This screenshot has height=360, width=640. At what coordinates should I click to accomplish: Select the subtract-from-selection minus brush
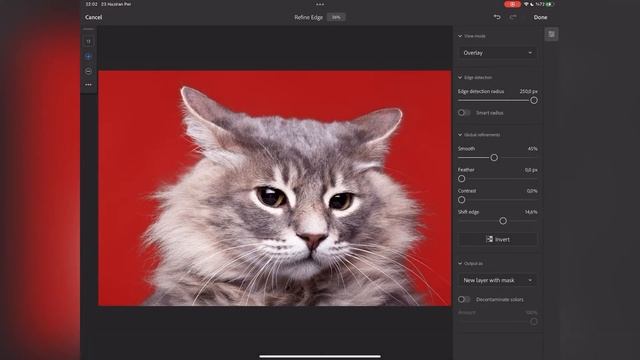pos(88,71)
